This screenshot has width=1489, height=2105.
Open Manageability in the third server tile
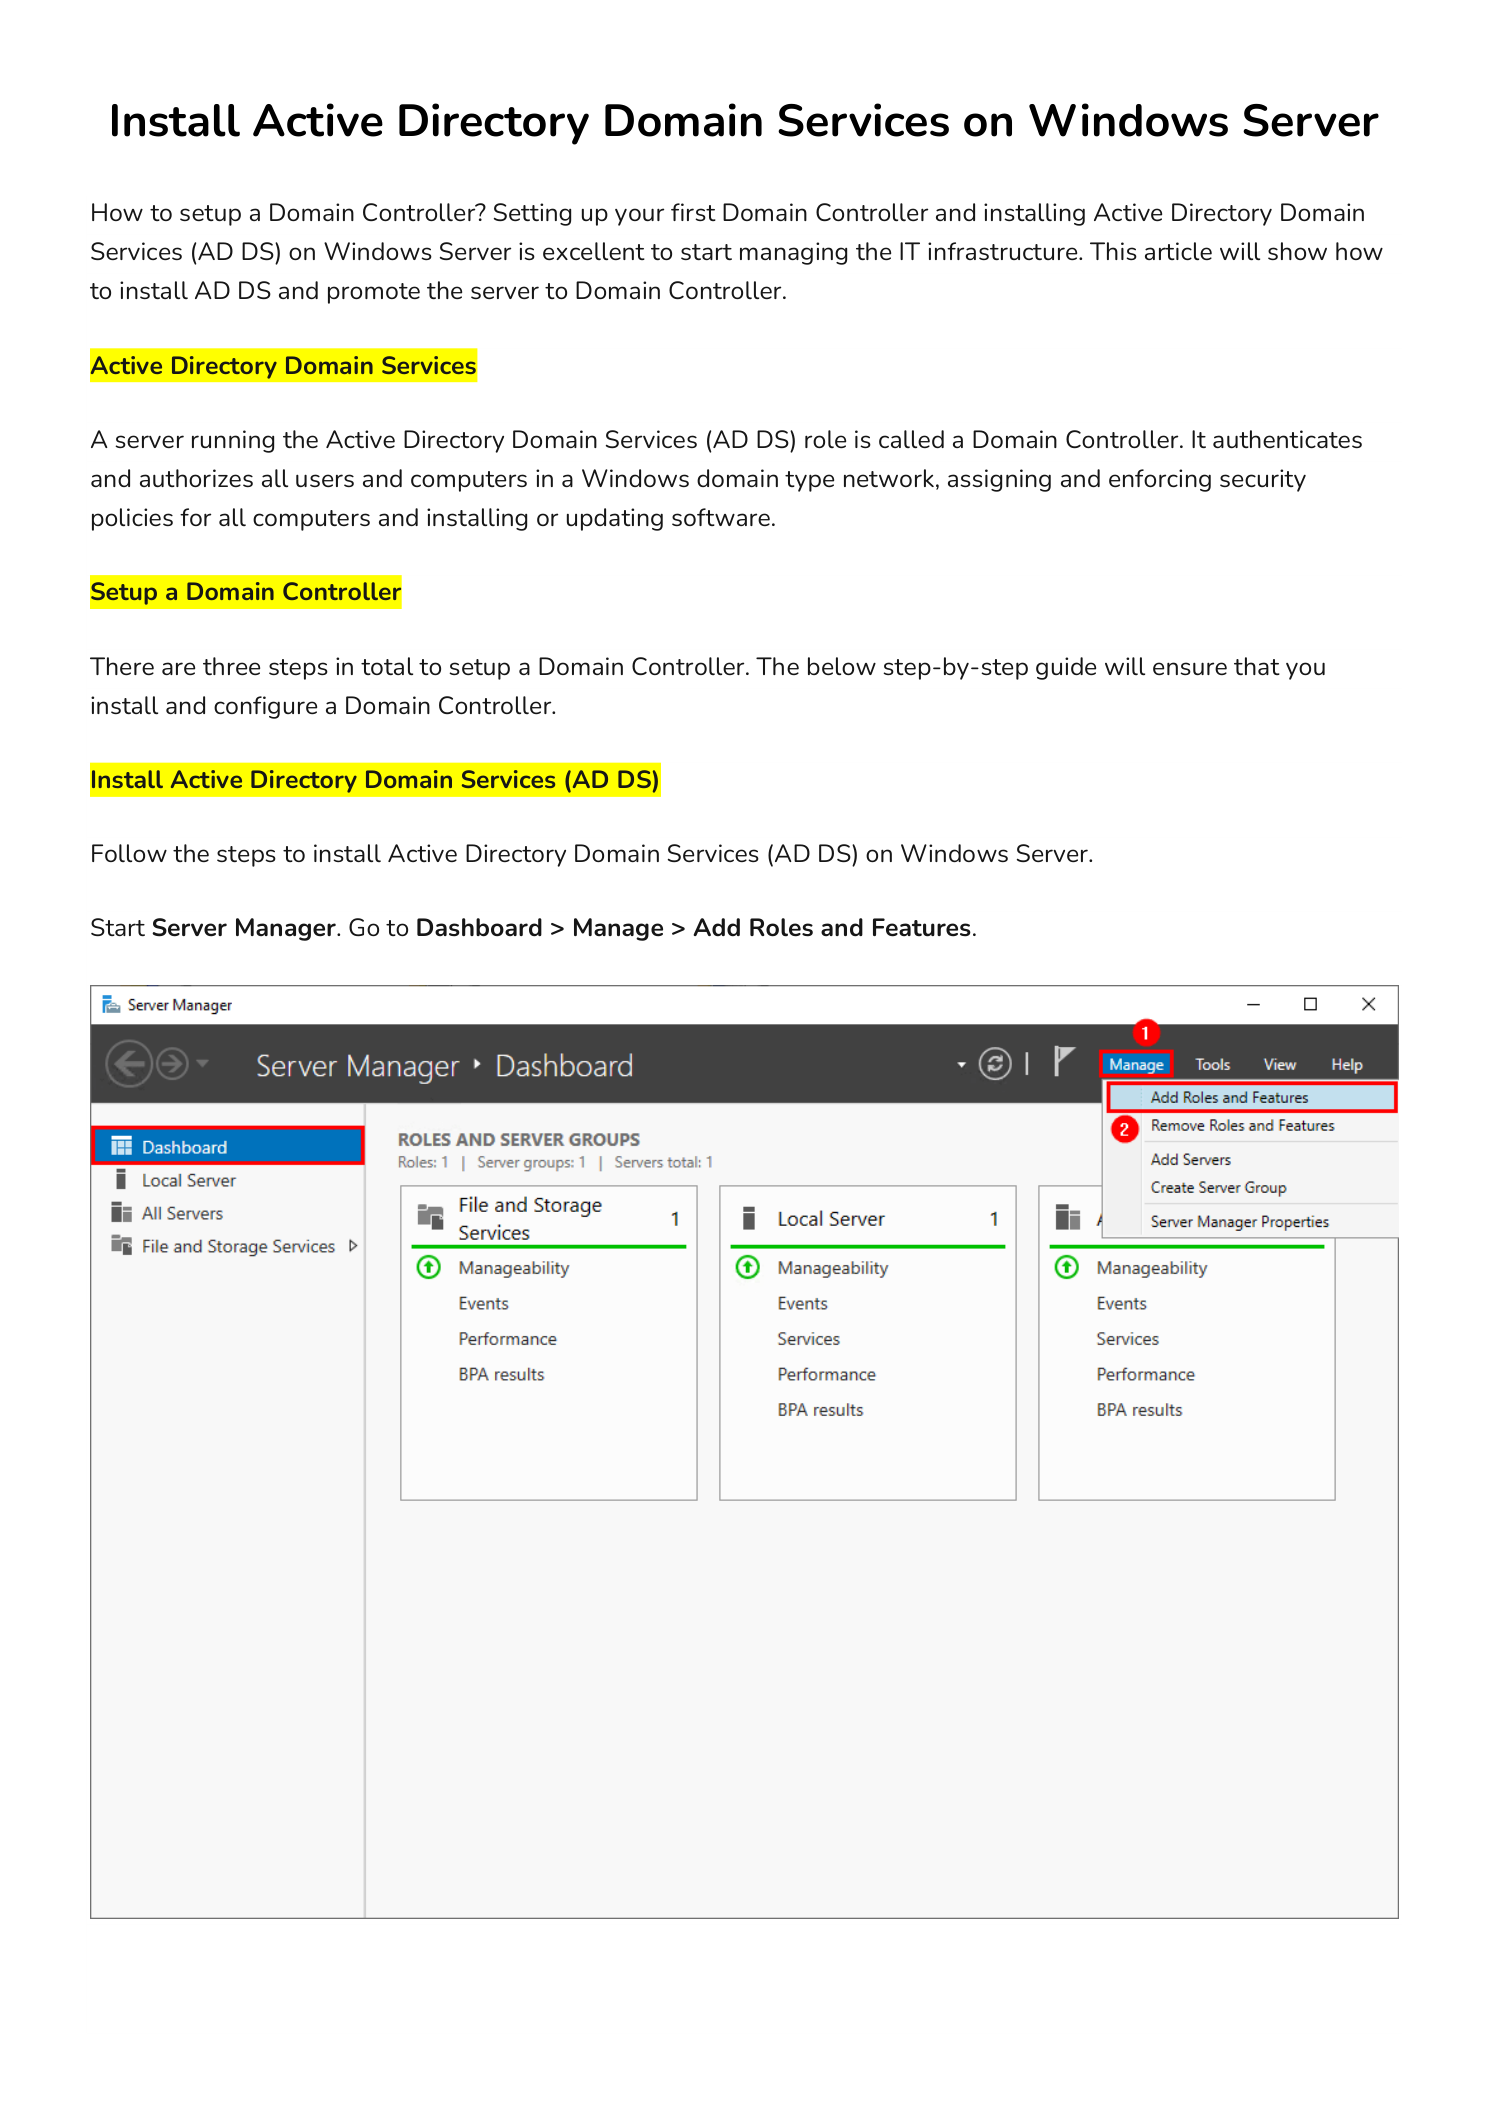click(1152, 1269)
